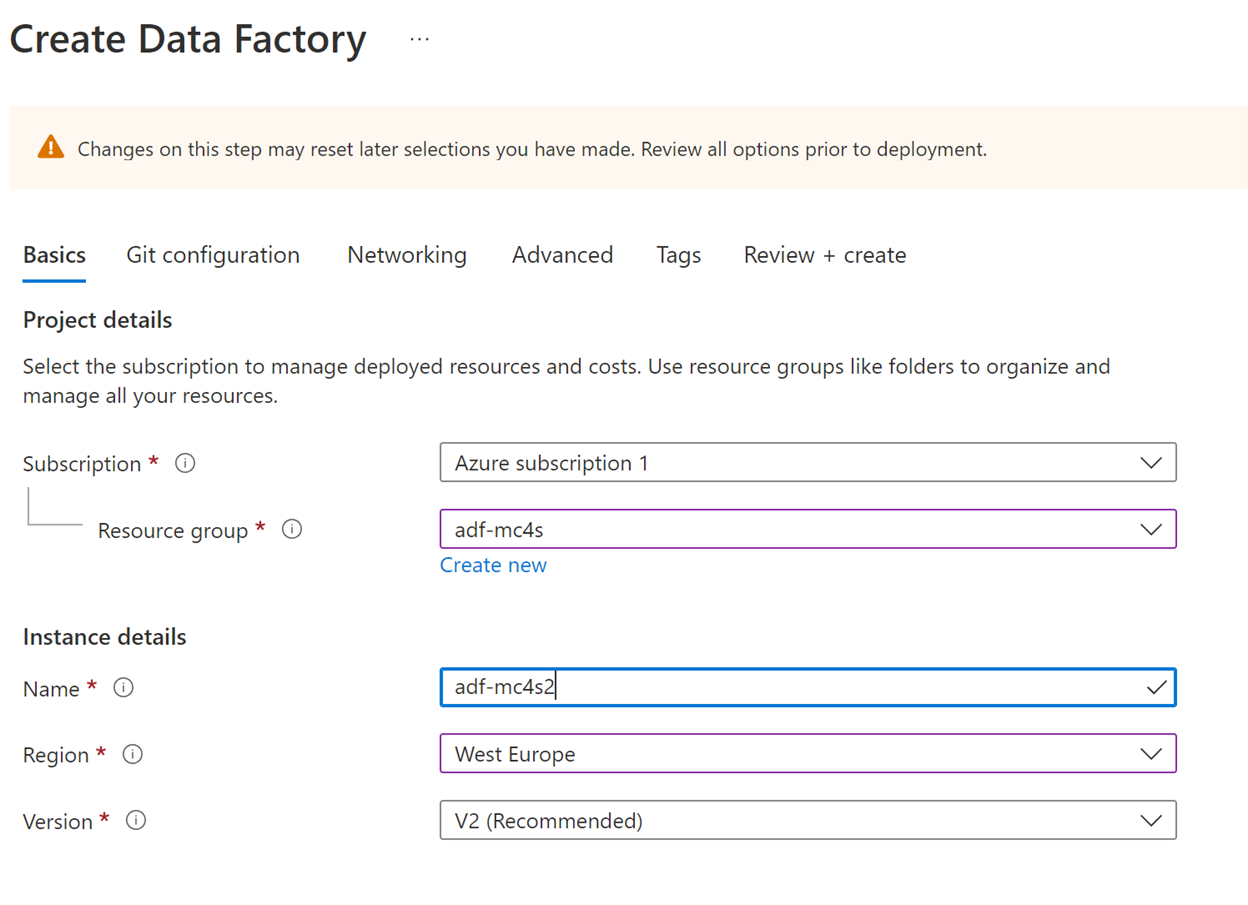This screenshot has width=1248, height=905.
Task: Click into the Name input field
Action: [808, 688]
